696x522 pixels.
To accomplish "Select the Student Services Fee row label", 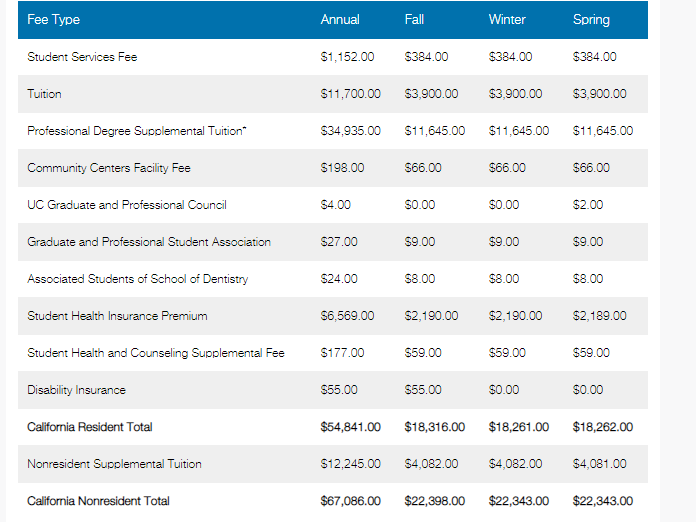I will pyautogui.click(x=82, y=57).
